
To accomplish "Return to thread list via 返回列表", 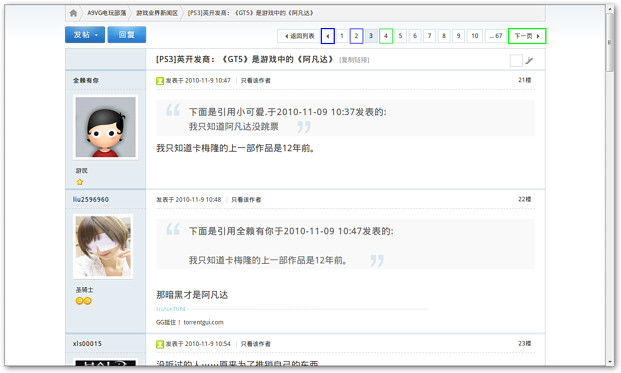I will click(299, 36).
